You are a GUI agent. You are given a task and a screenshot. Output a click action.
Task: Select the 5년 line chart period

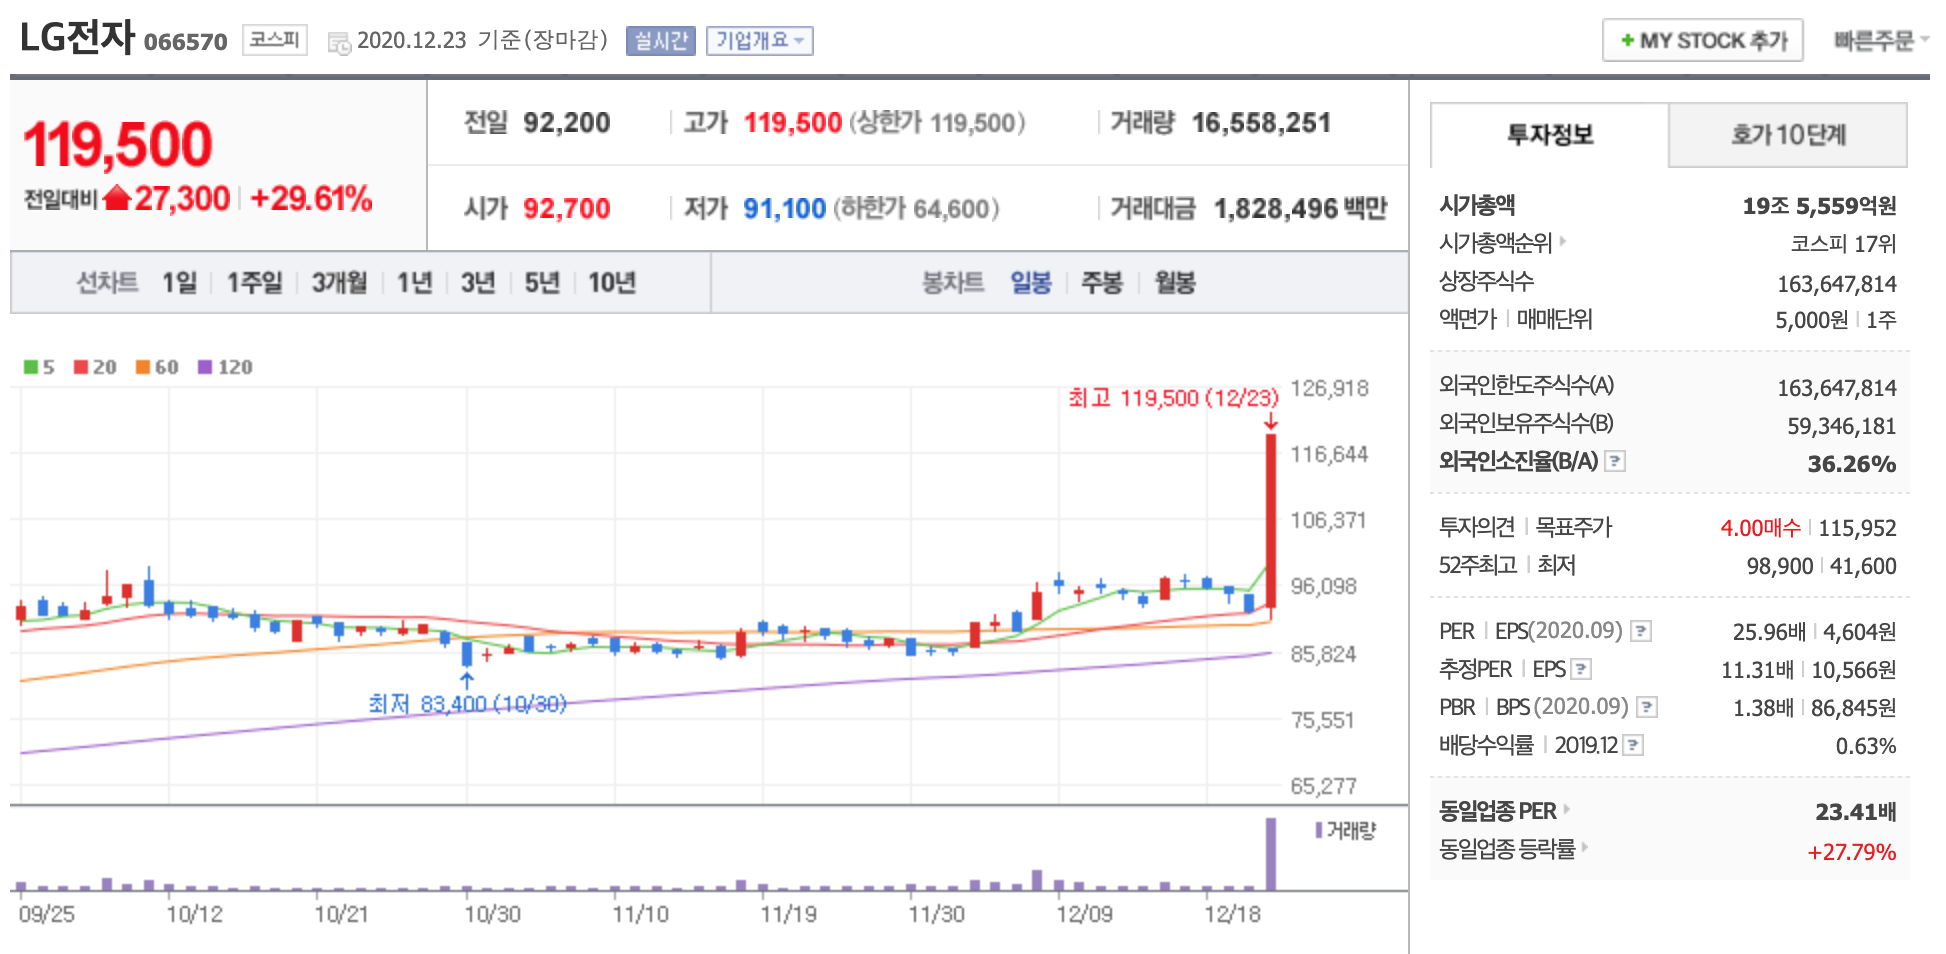point(542,283)
